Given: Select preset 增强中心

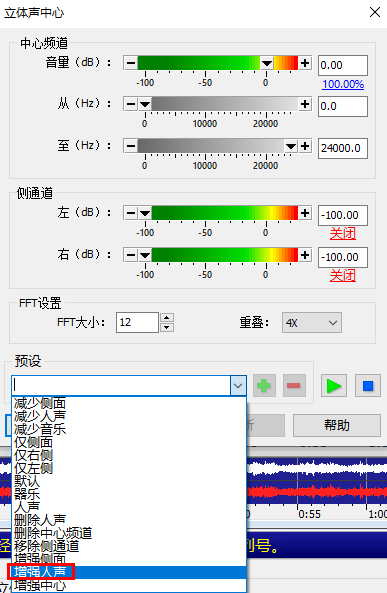Looking at the screenshot, I should pyautogui.click(x=129, y=585).
